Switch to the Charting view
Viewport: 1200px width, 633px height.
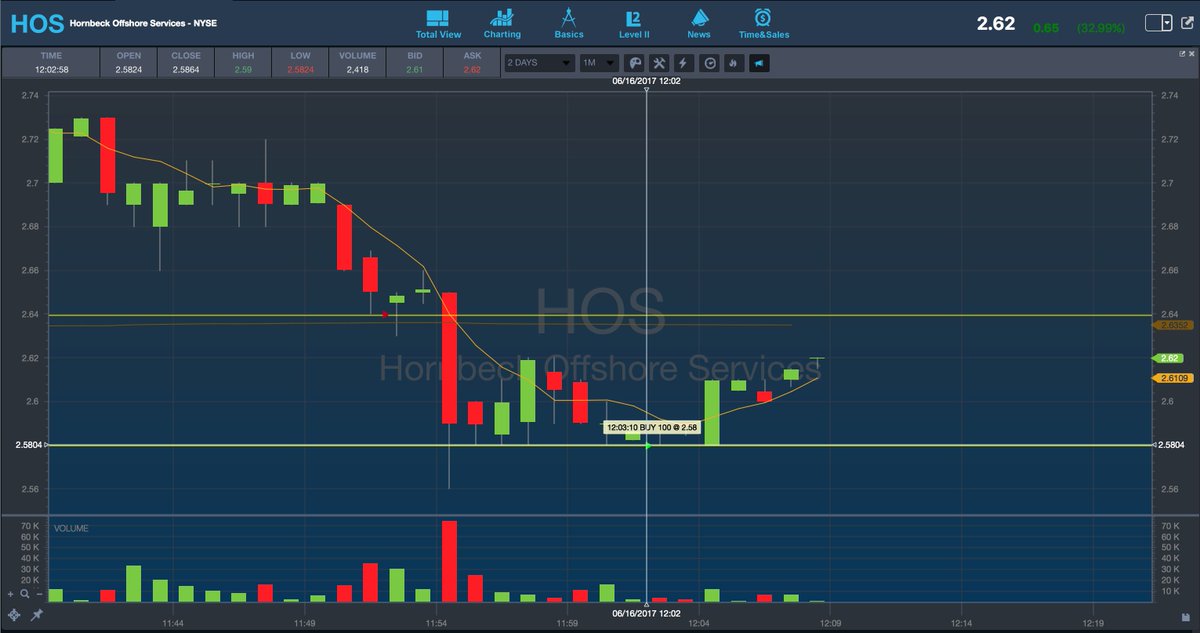coord(502,22)
